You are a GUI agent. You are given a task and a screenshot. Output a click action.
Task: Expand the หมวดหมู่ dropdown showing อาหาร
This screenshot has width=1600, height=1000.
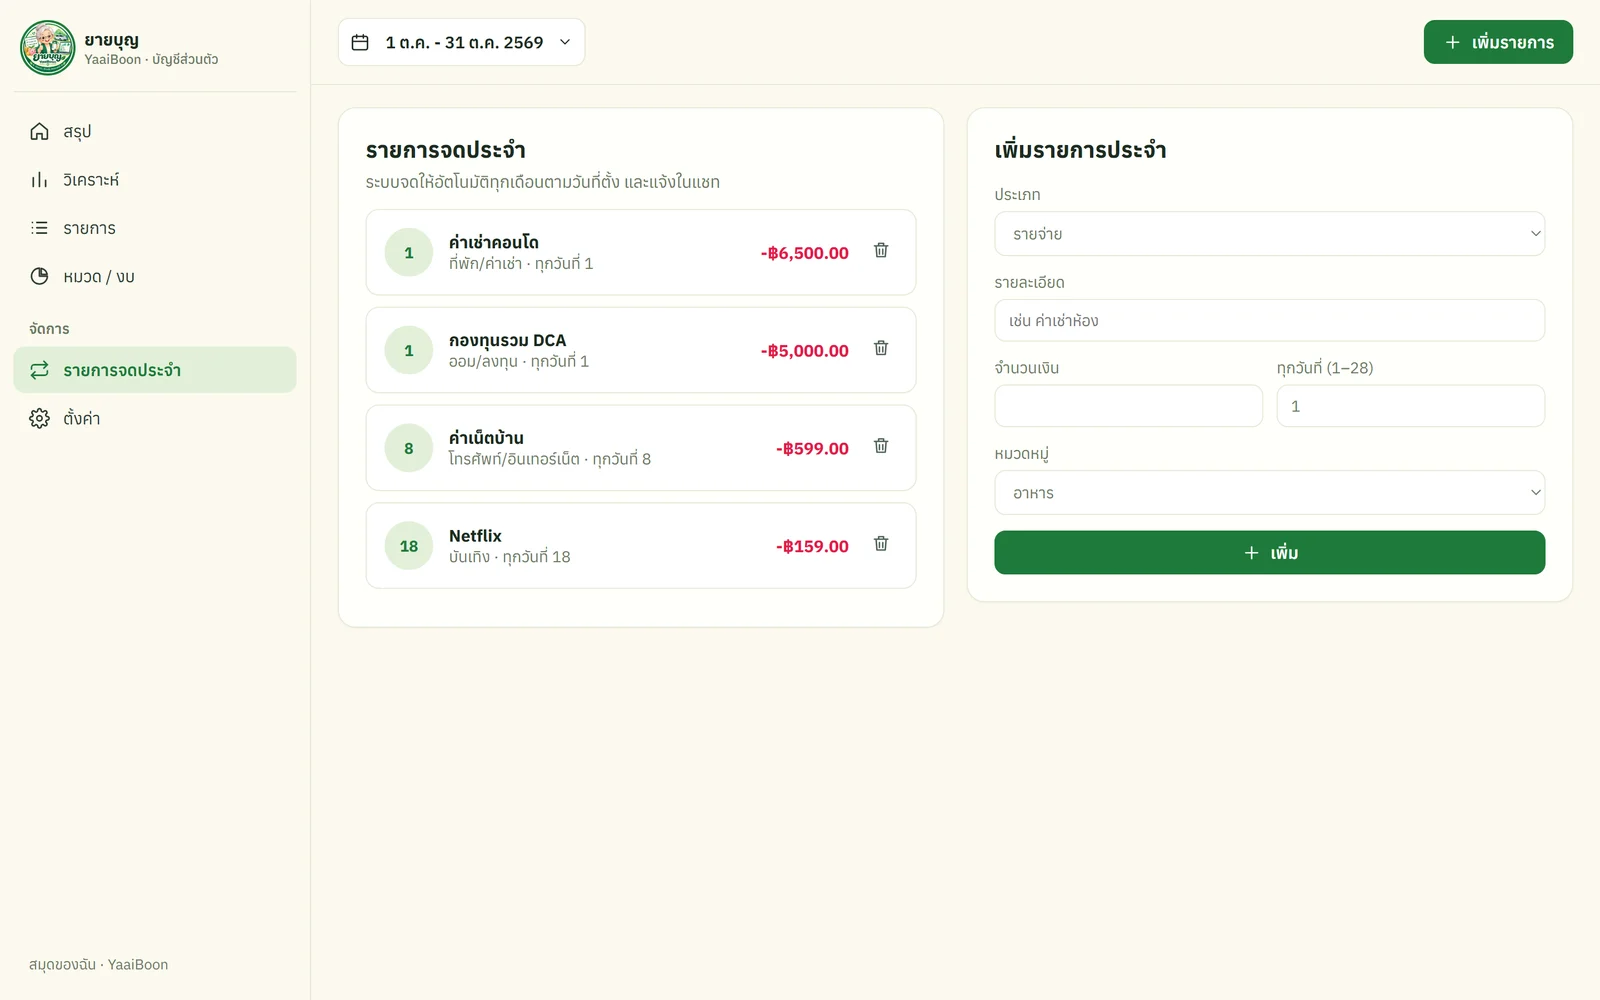[1269, 493]
